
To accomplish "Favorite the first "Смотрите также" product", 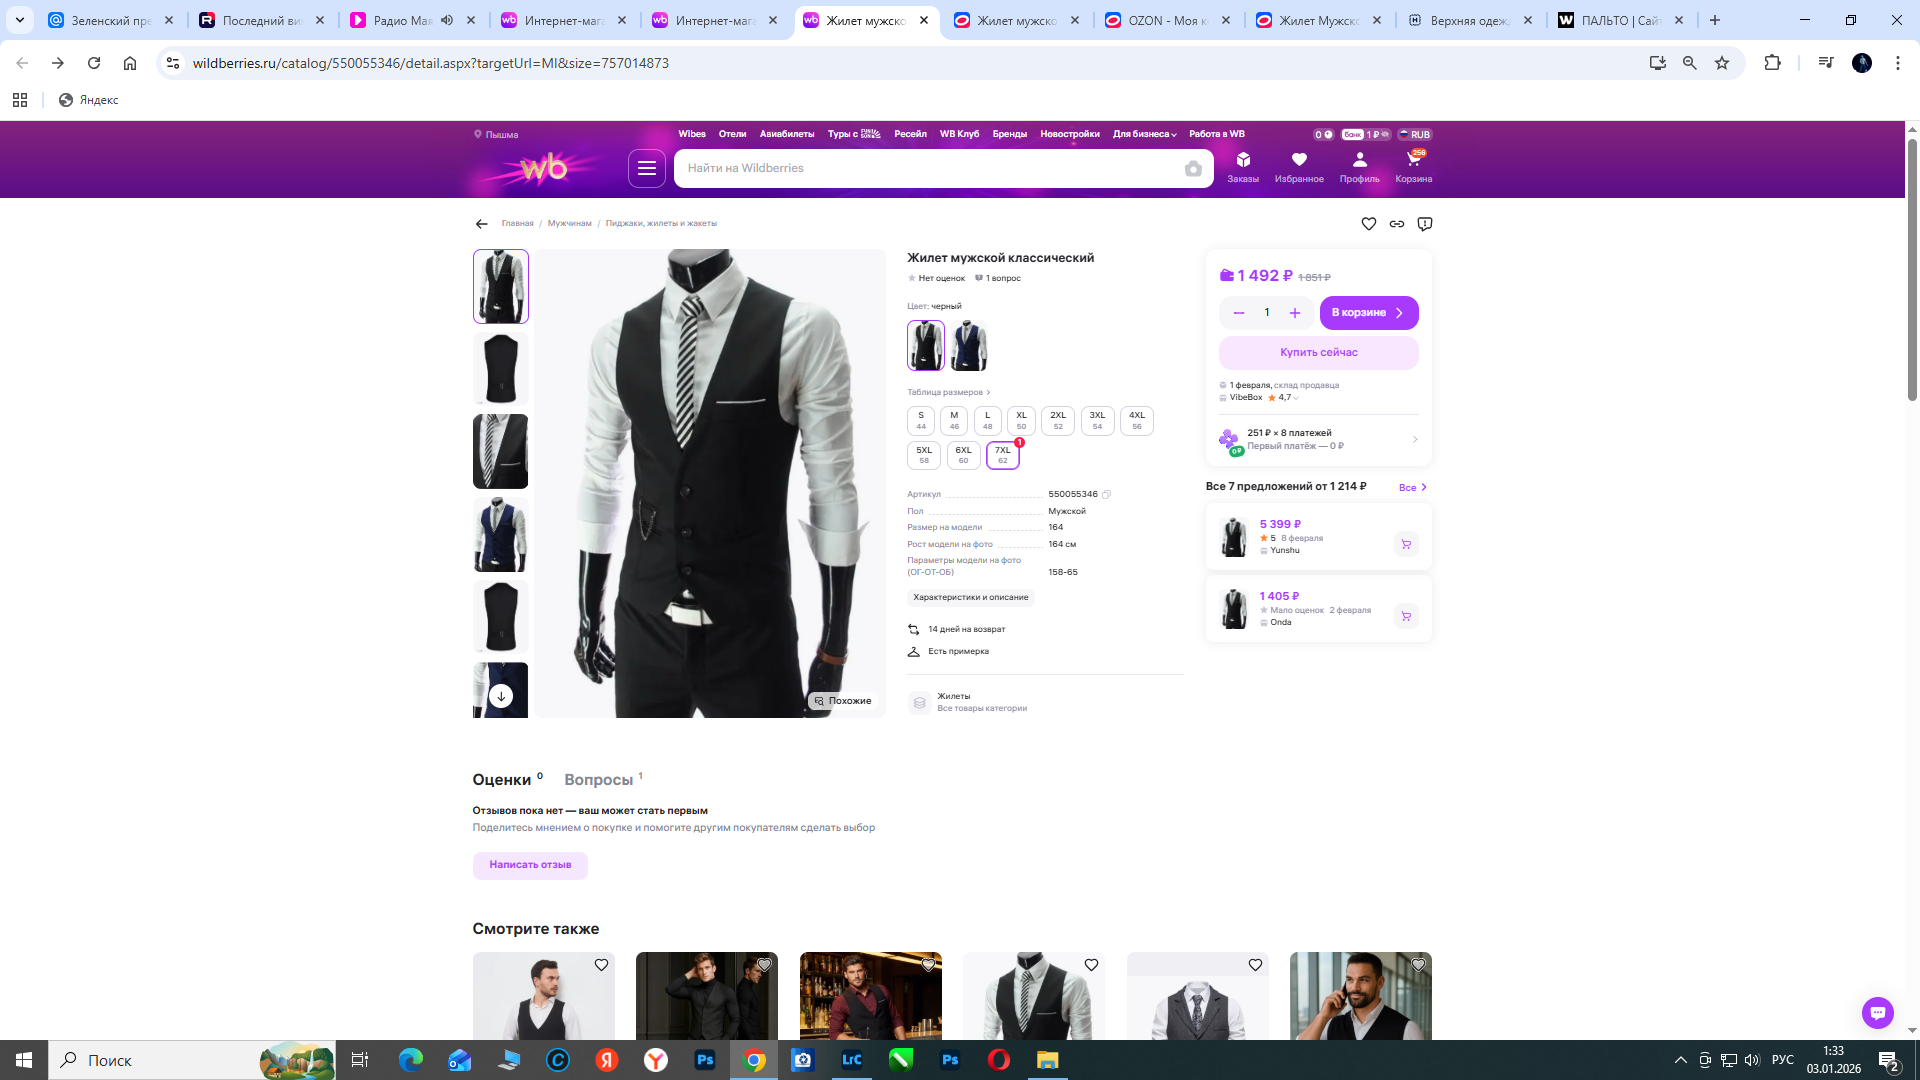I will tap(601, 965).
